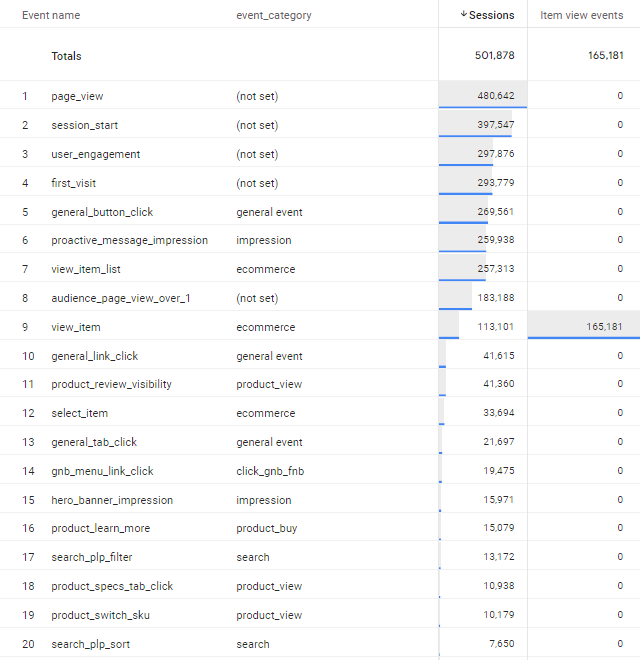
Task: Select the first_visit event name cell
Action: 74,183
